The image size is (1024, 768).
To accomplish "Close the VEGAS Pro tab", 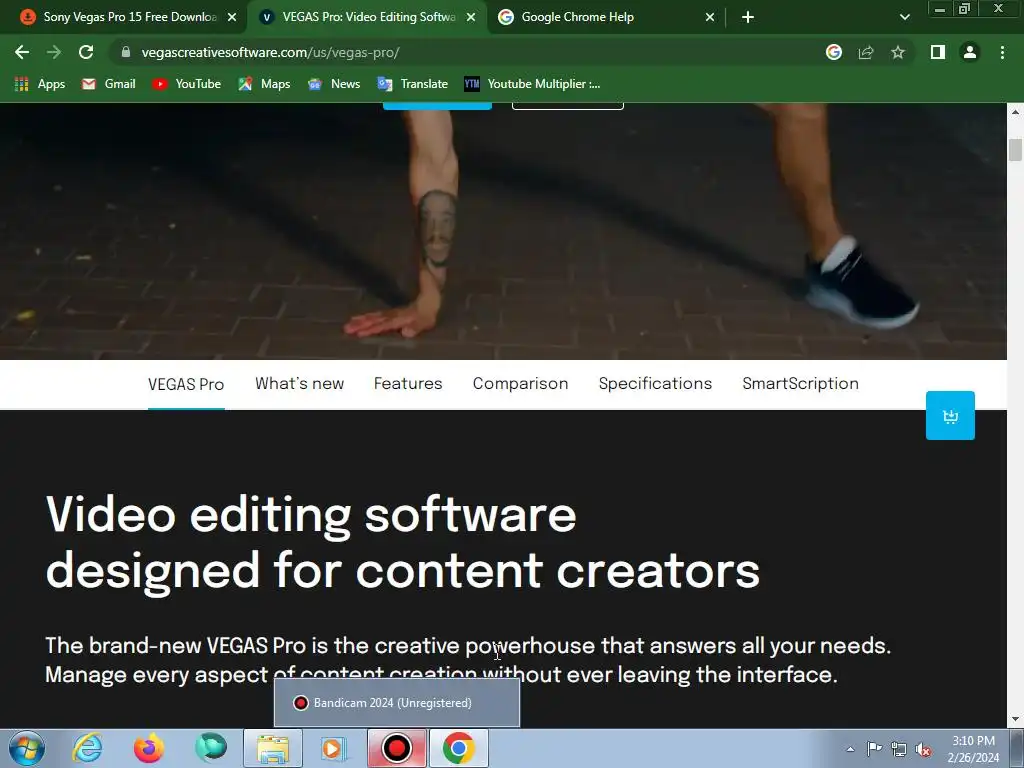I will coord(471,17).
